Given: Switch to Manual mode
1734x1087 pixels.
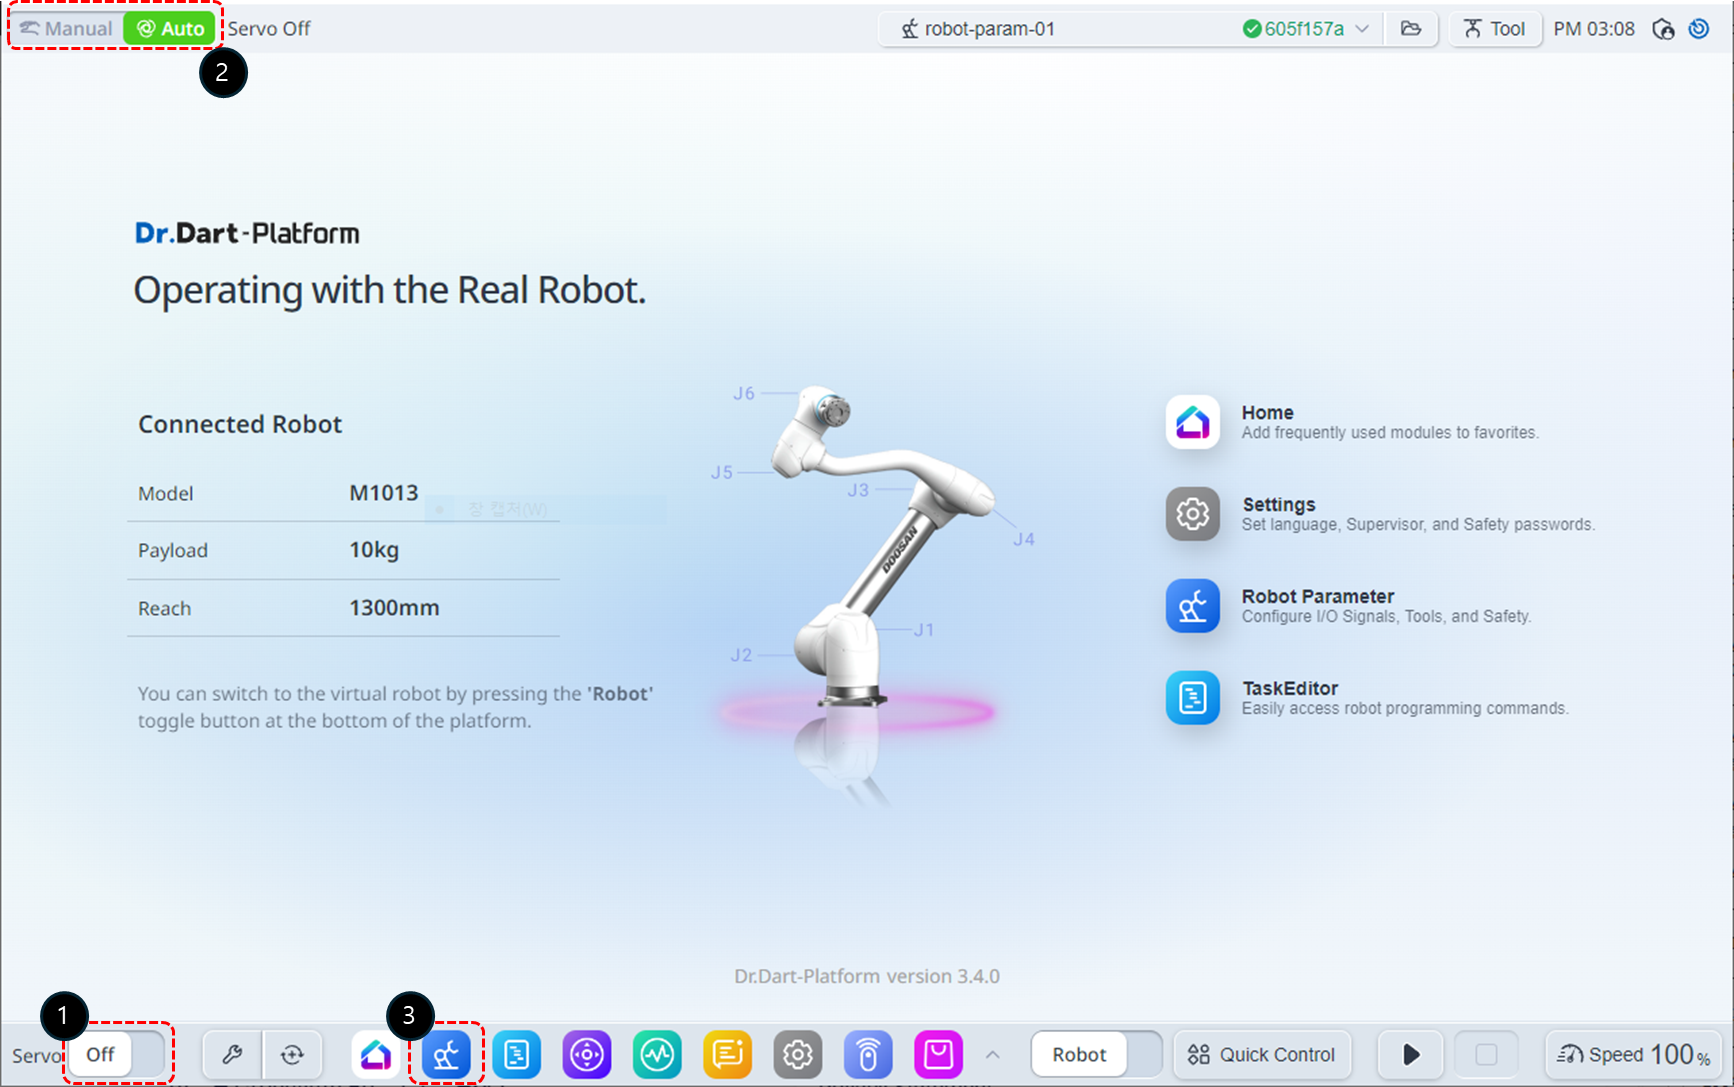Looking at the screenshot, I should pyautogui.click(x=67, y=29).
